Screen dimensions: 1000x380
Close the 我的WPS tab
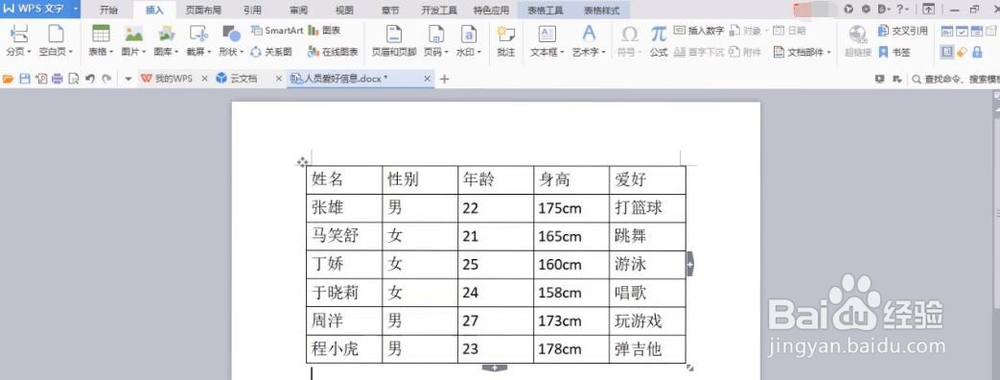point(205,78)
